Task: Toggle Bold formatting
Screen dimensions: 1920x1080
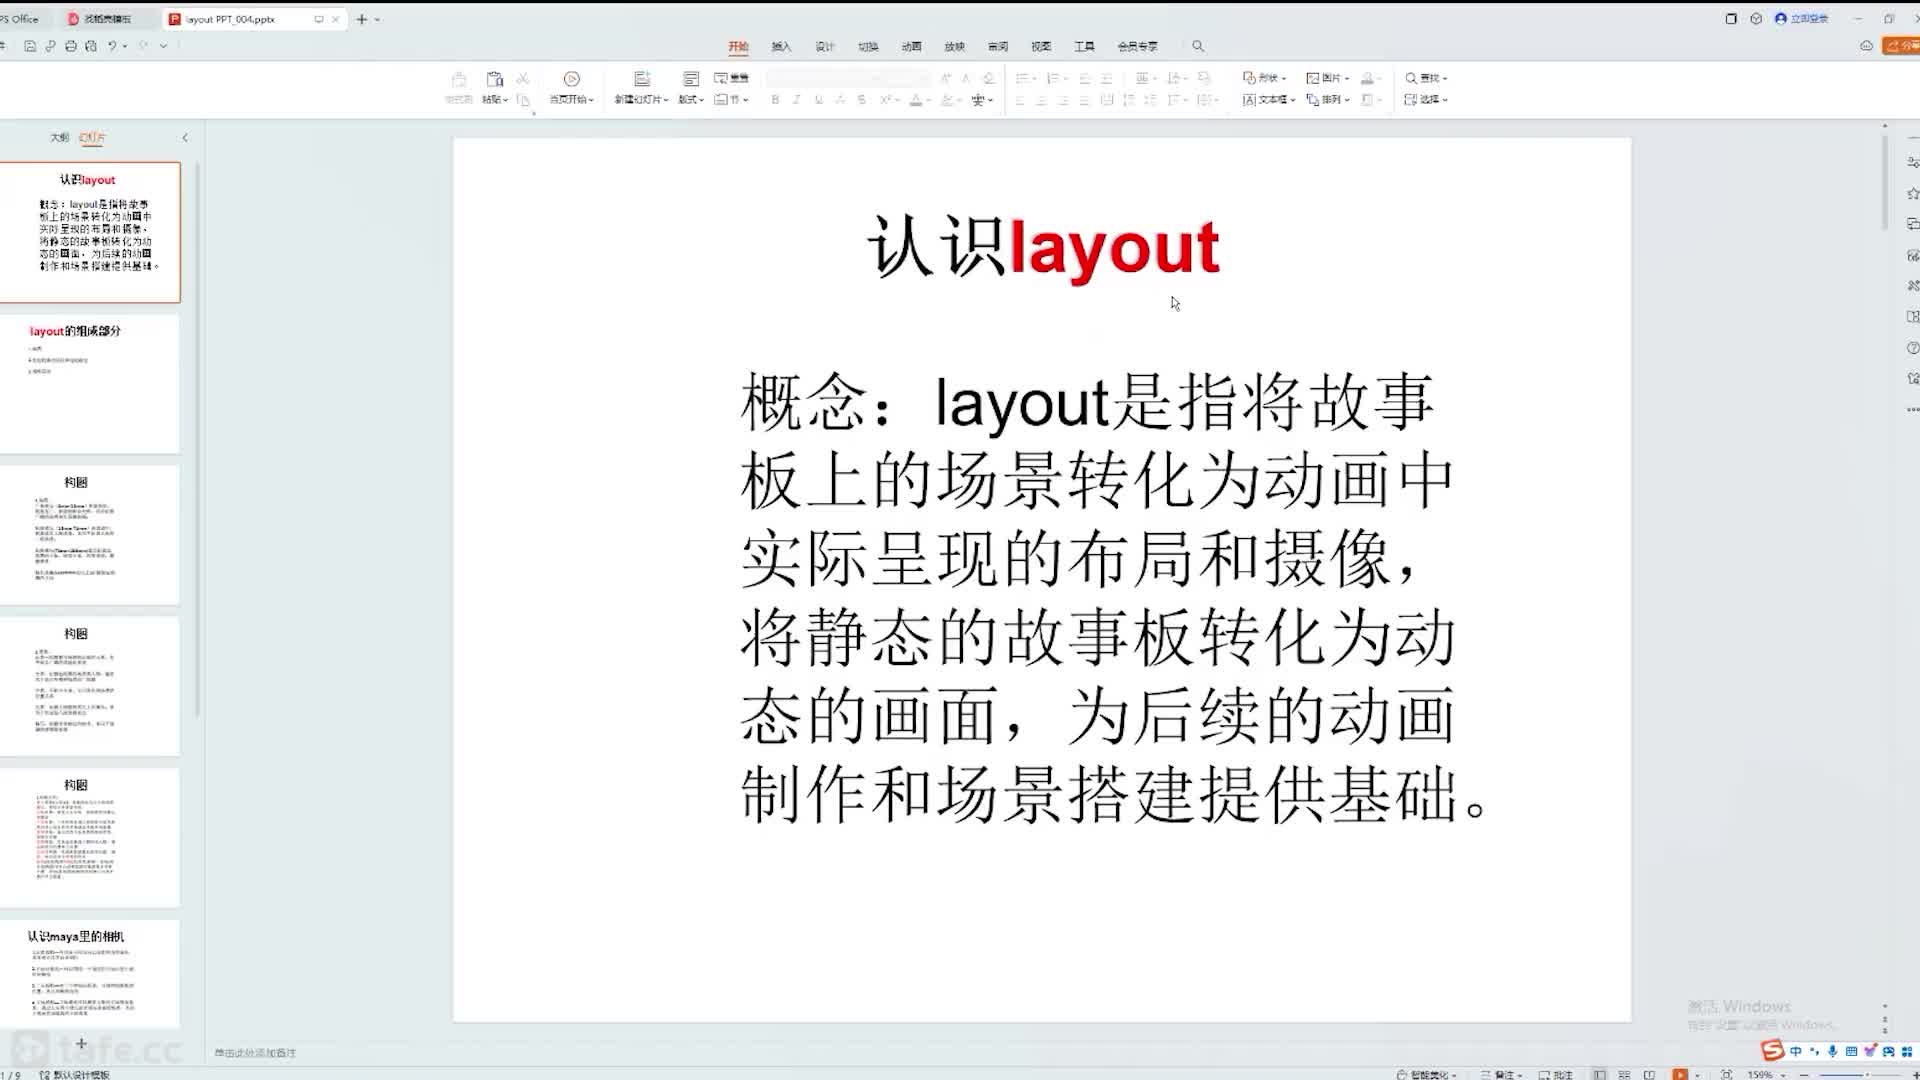Action: pyautogui.click(x=775, y=100)
